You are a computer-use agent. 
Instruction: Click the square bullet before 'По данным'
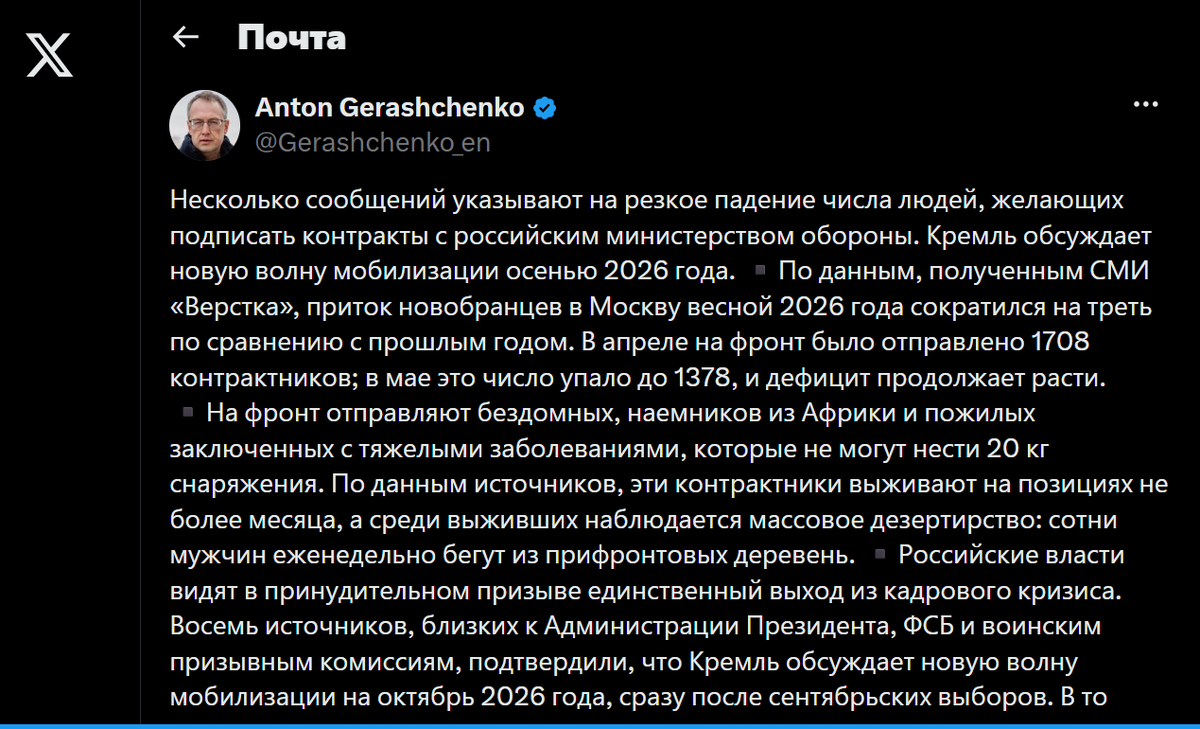pyautogui.click(x=760, y=270)
